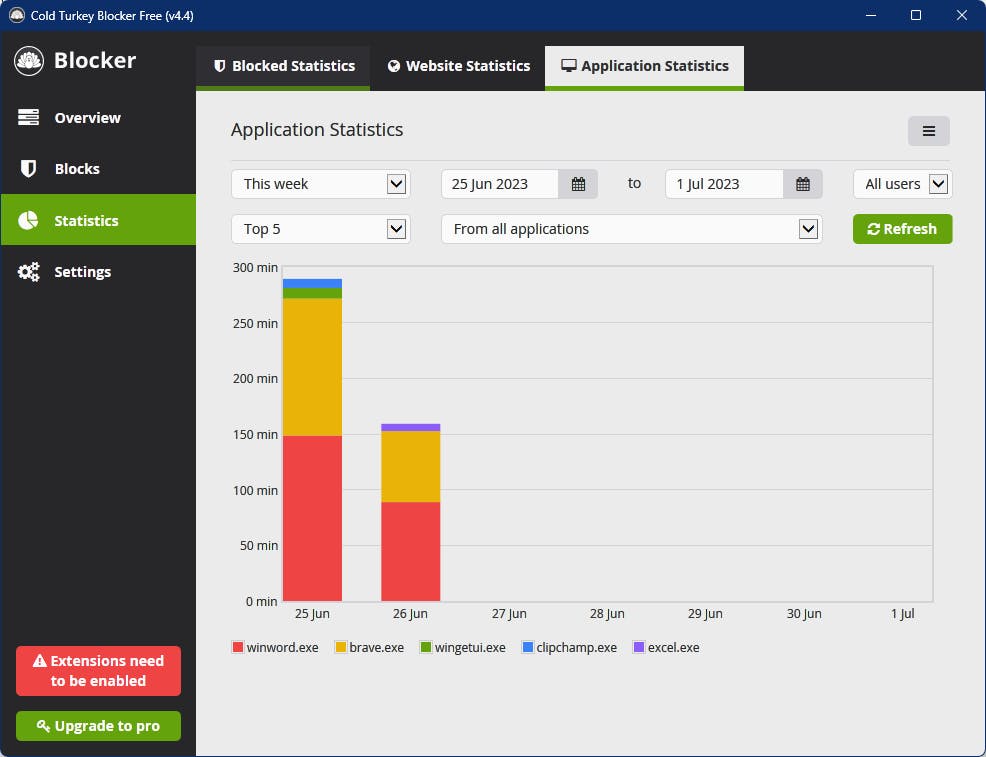
Task: Click the 'Upgrade to pro' button
Action: (x=97, y=726)
